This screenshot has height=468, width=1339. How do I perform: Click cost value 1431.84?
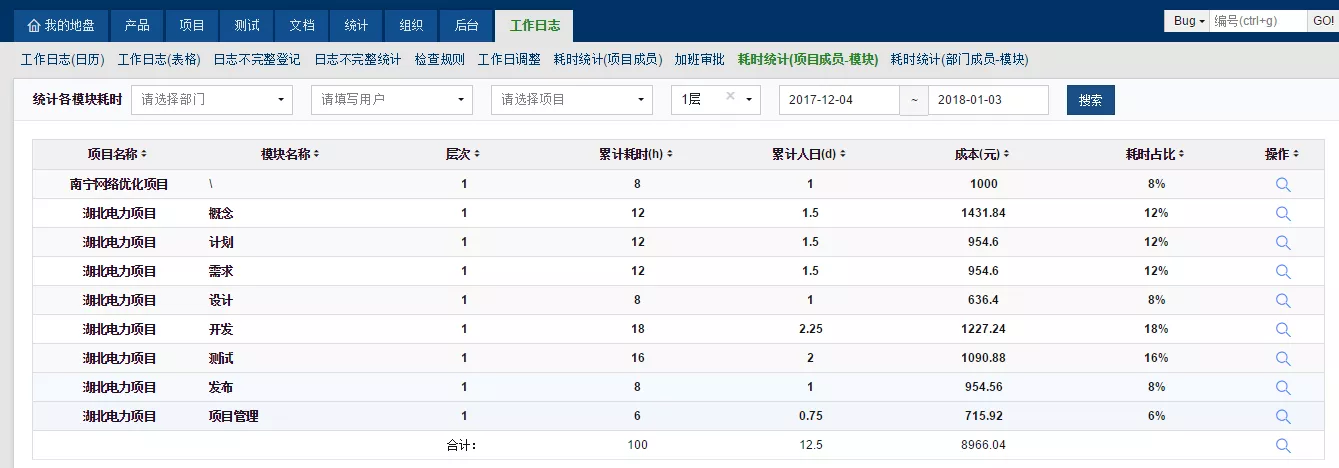[x=984, y=213]
